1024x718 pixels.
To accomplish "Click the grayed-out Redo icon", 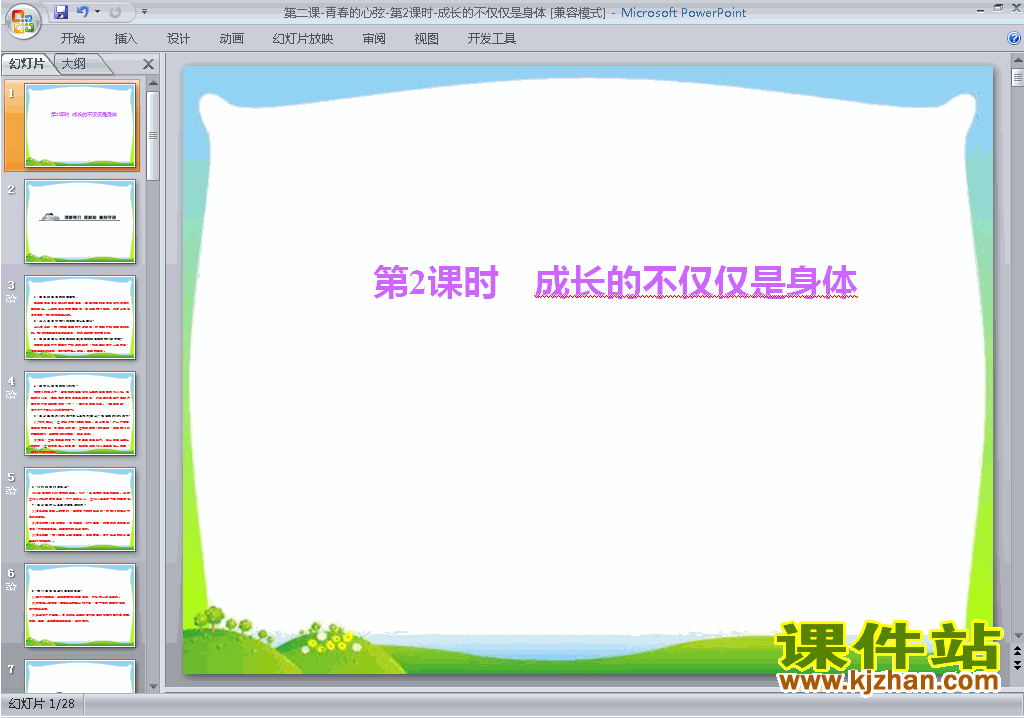I will pyautogui.click(x=116, y=12).
